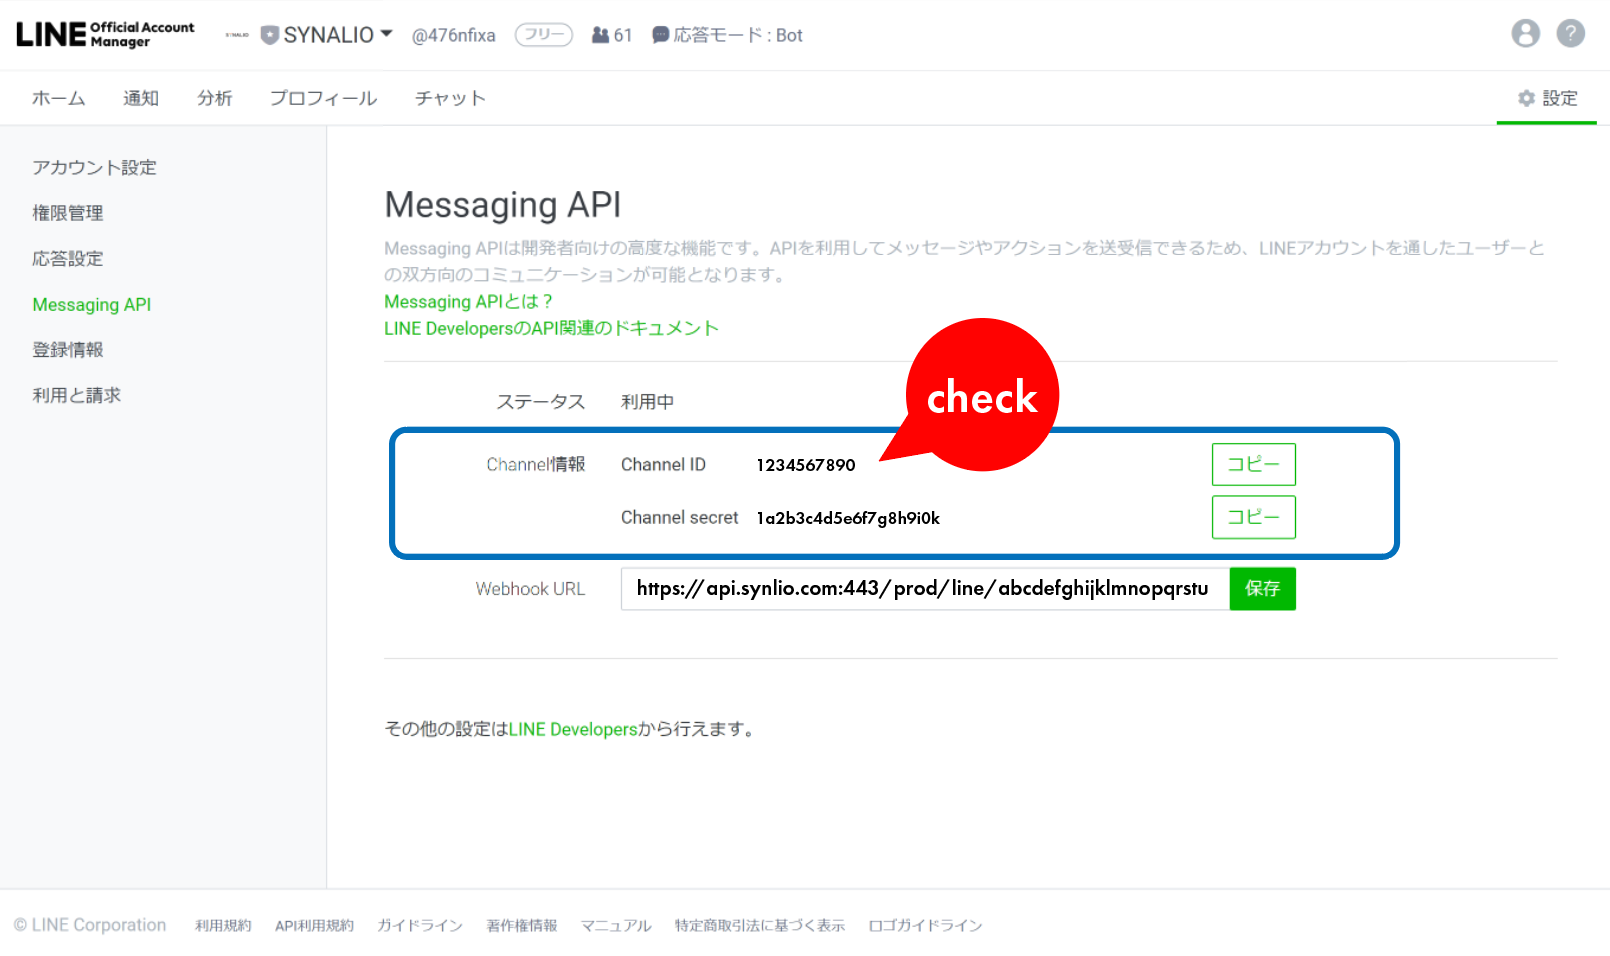Open LINE Developers API documentation link

click(x=551, y=329)
